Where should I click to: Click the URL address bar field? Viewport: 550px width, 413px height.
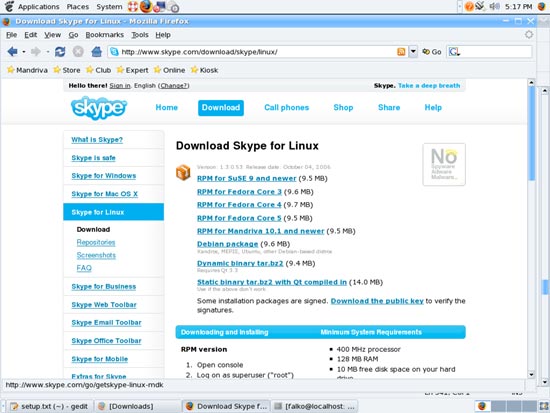tap(258, 52)
